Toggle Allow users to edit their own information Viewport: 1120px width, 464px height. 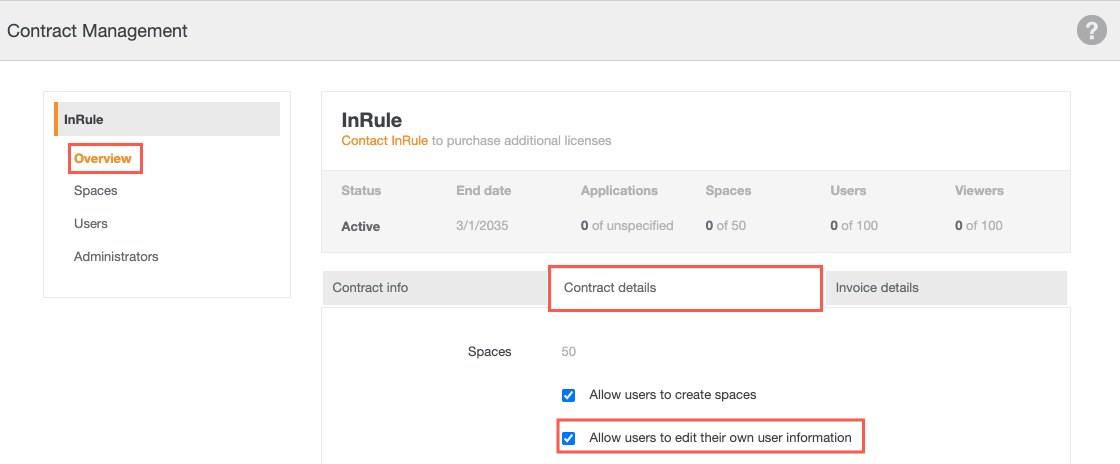tap(568, 438)
